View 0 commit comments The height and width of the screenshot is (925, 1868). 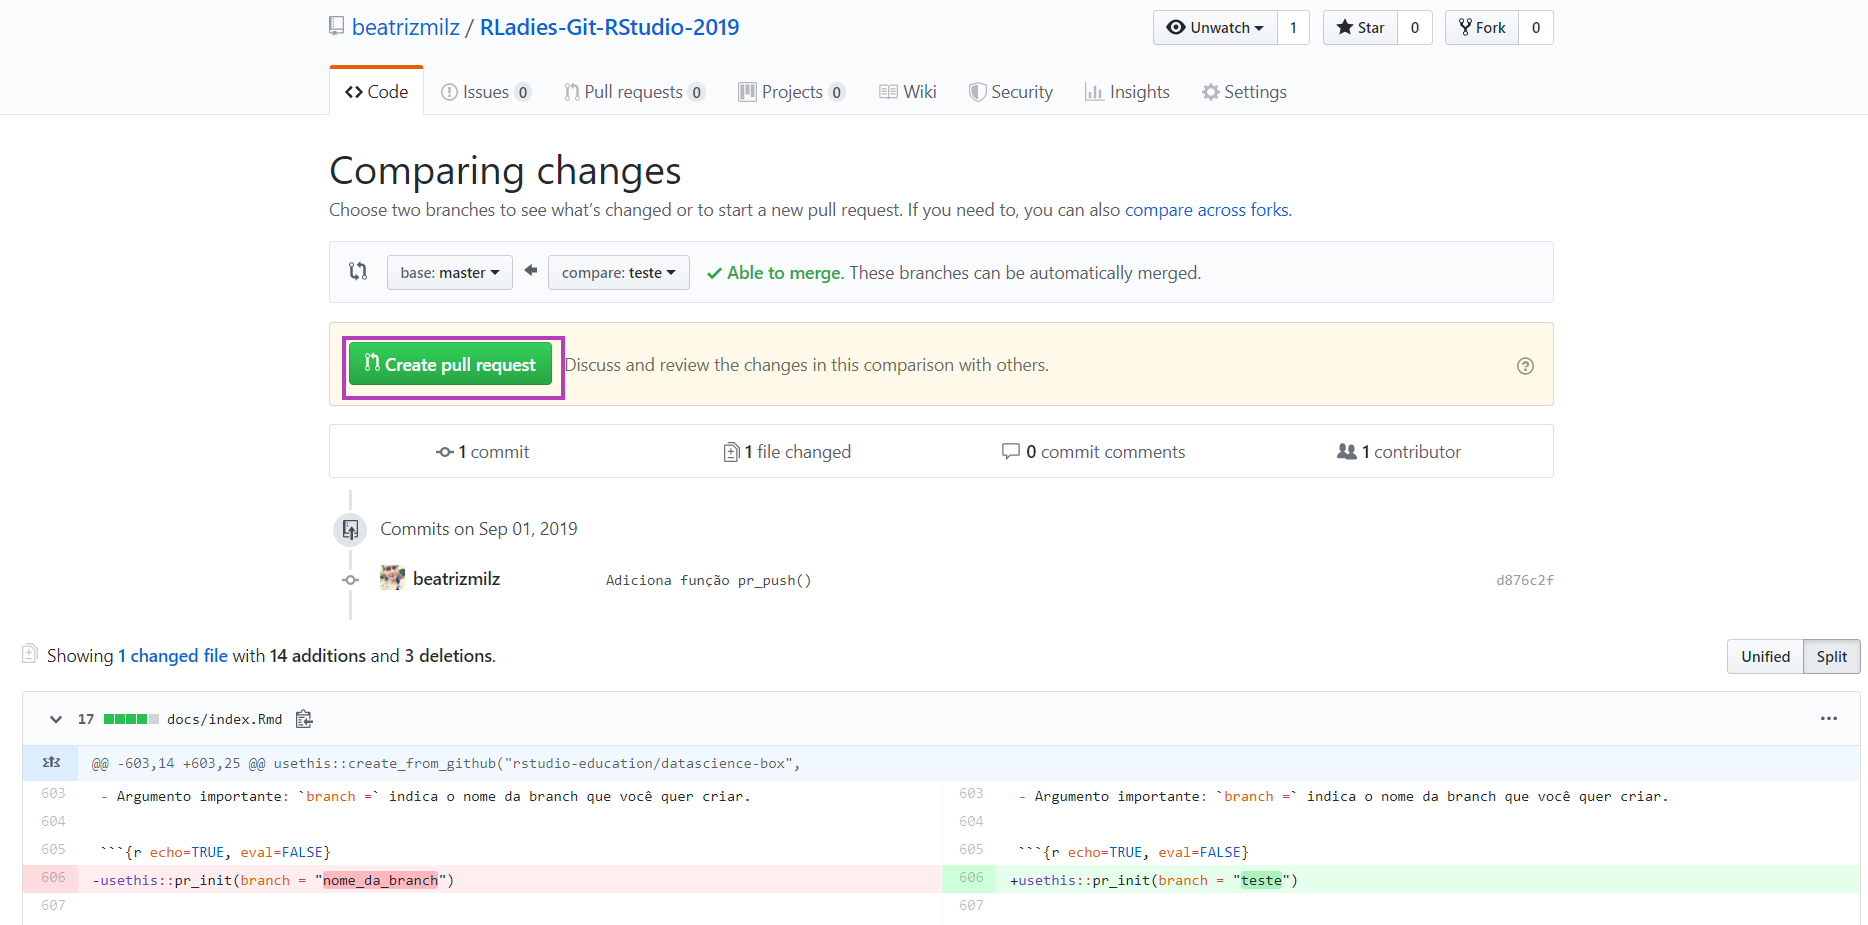coord(1093,452)
